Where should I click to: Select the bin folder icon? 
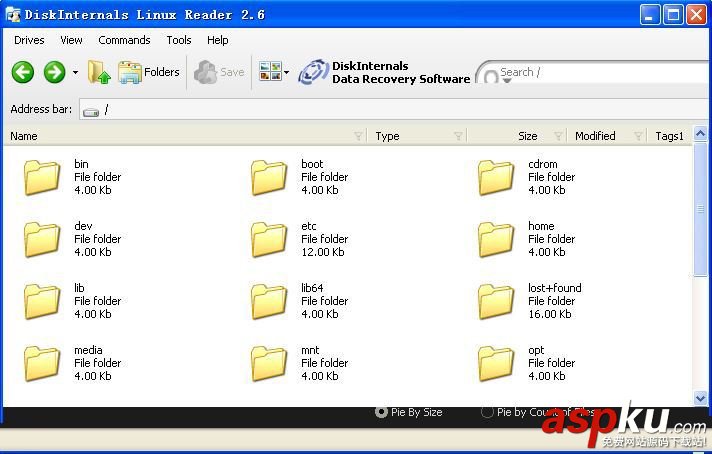(42, 178)
